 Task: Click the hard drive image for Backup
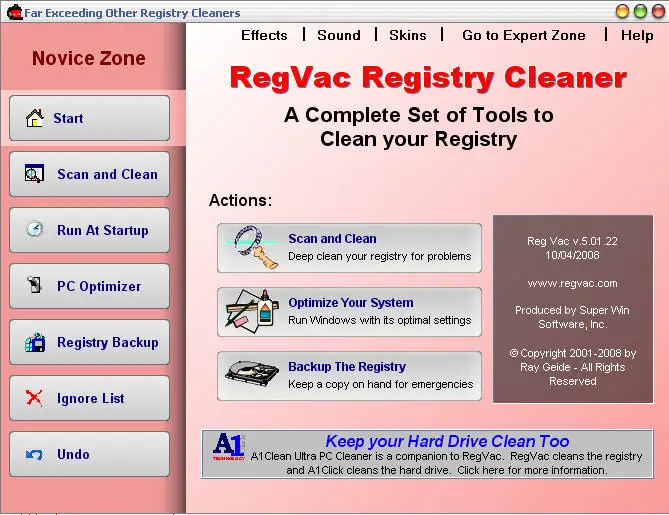[252, 375]
